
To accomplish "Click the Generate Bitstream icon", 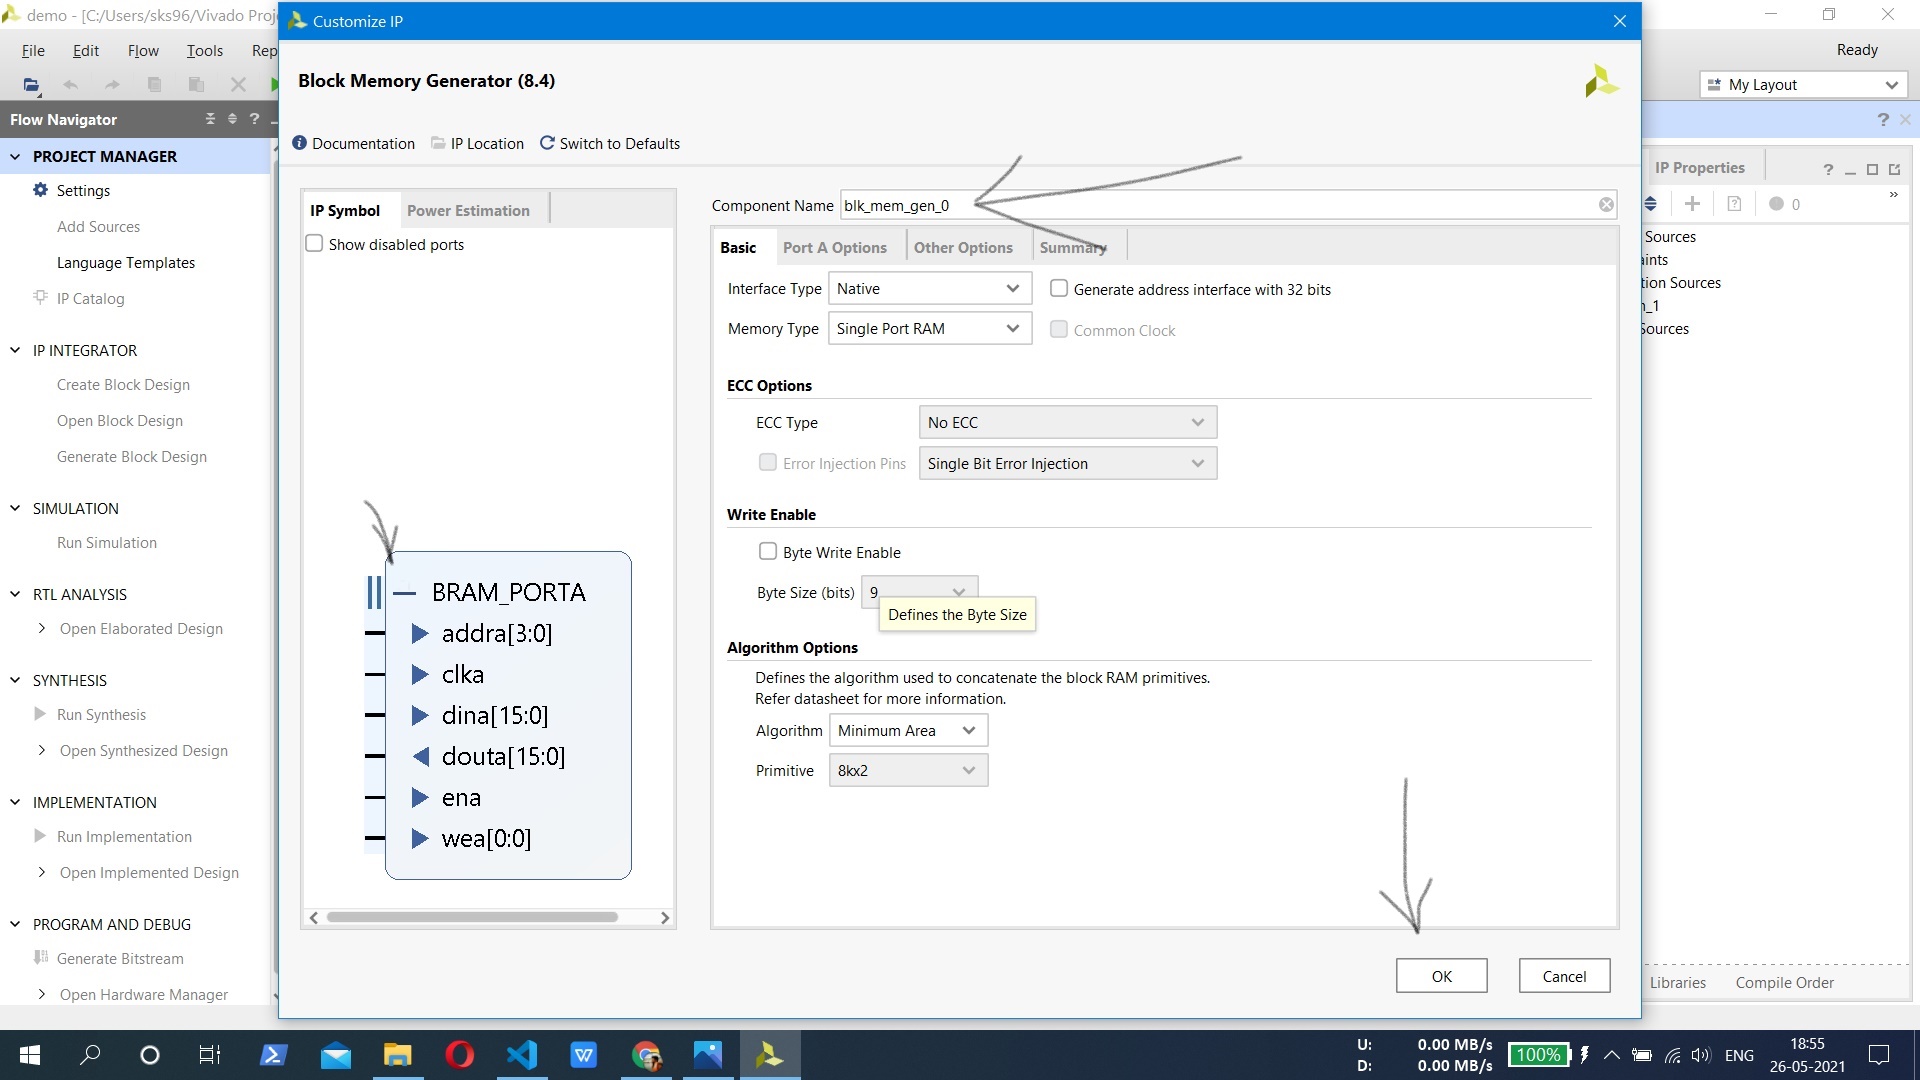I will [x=41, y=958].
